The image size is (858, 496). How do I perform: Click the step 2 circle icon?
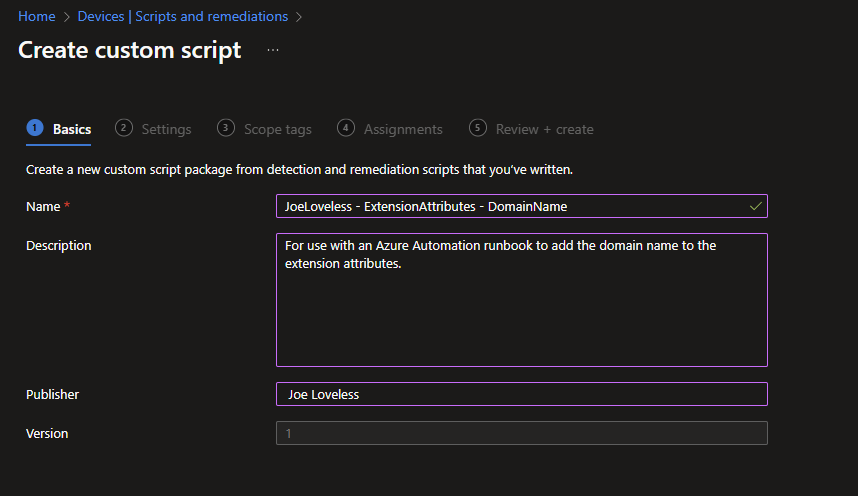pyautogui.click(x=124, y=128)
